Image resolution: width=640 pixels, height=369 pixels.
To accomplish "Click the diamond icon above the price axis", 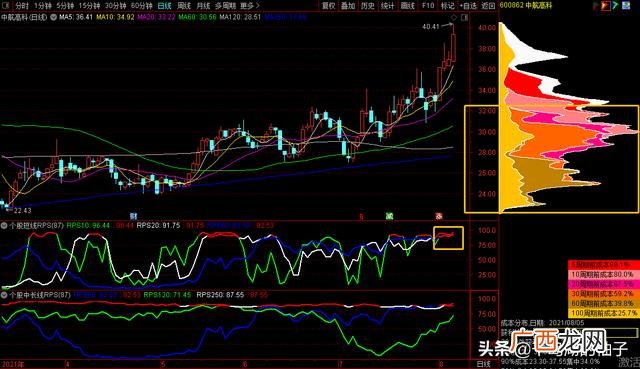I will (454, 18).
